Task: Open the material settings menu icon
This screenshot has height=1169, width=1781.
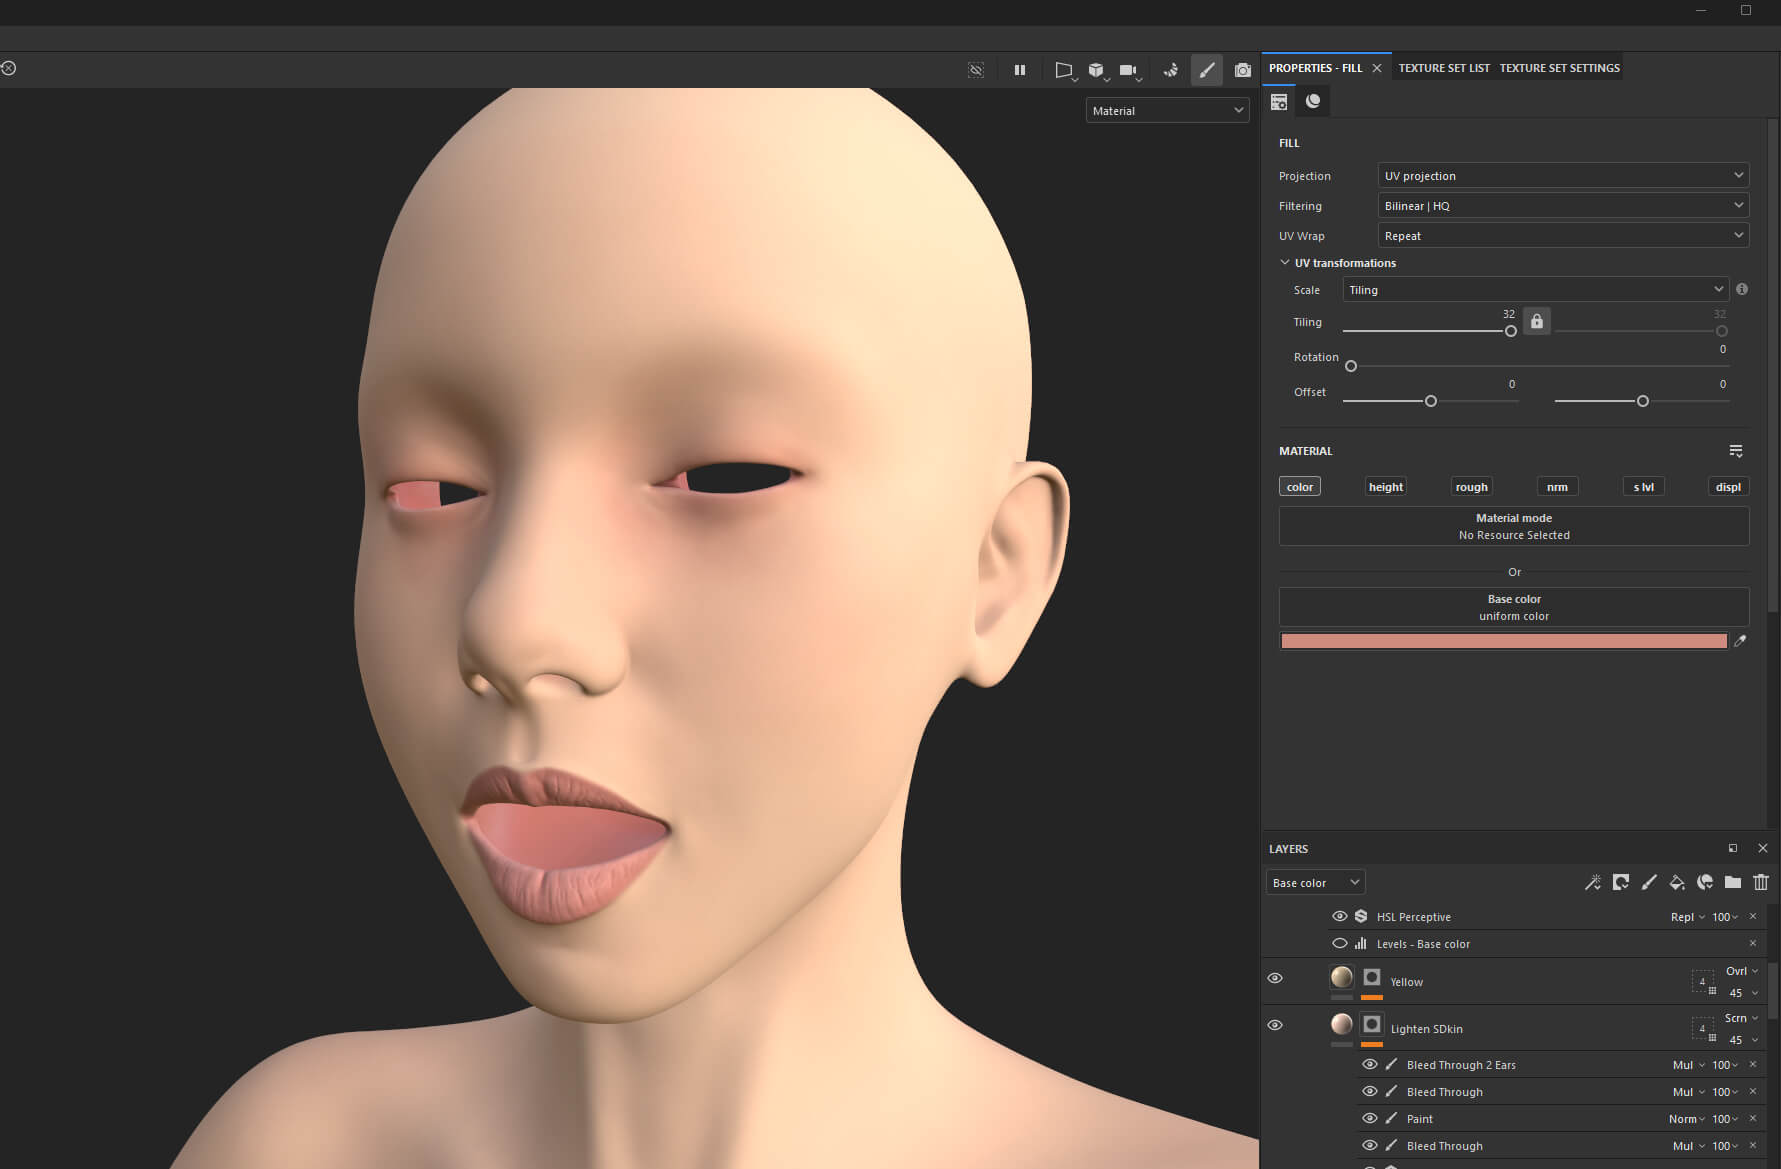Action: pos(1736,451)
